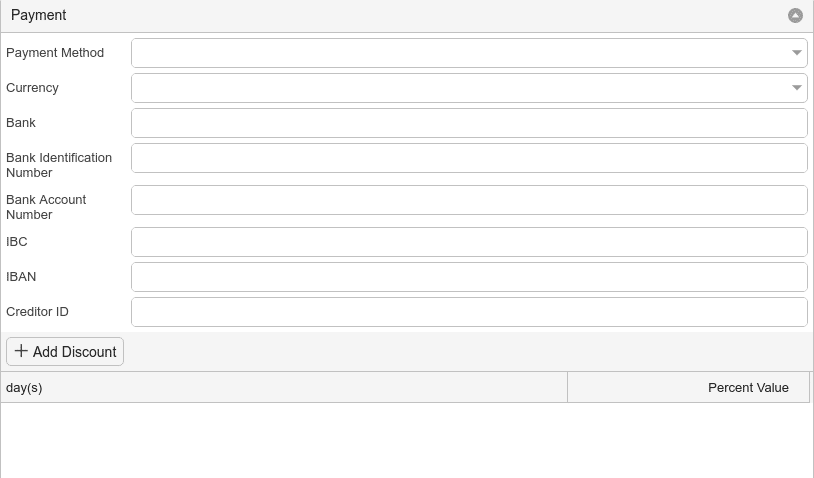The height and width of the screenshot is (478, 814).
Task: Sort by the day(s) column header
Action: pos(284,387)
